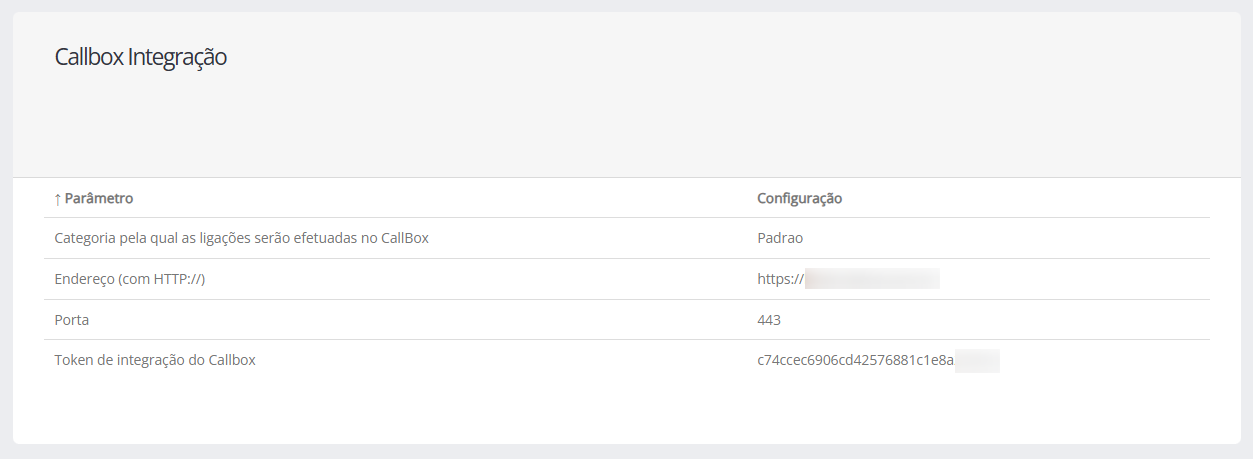The width and height of the screenshot is (1253, 459).
Task: Click the Padrao configuration value
Action: (780, 239)
